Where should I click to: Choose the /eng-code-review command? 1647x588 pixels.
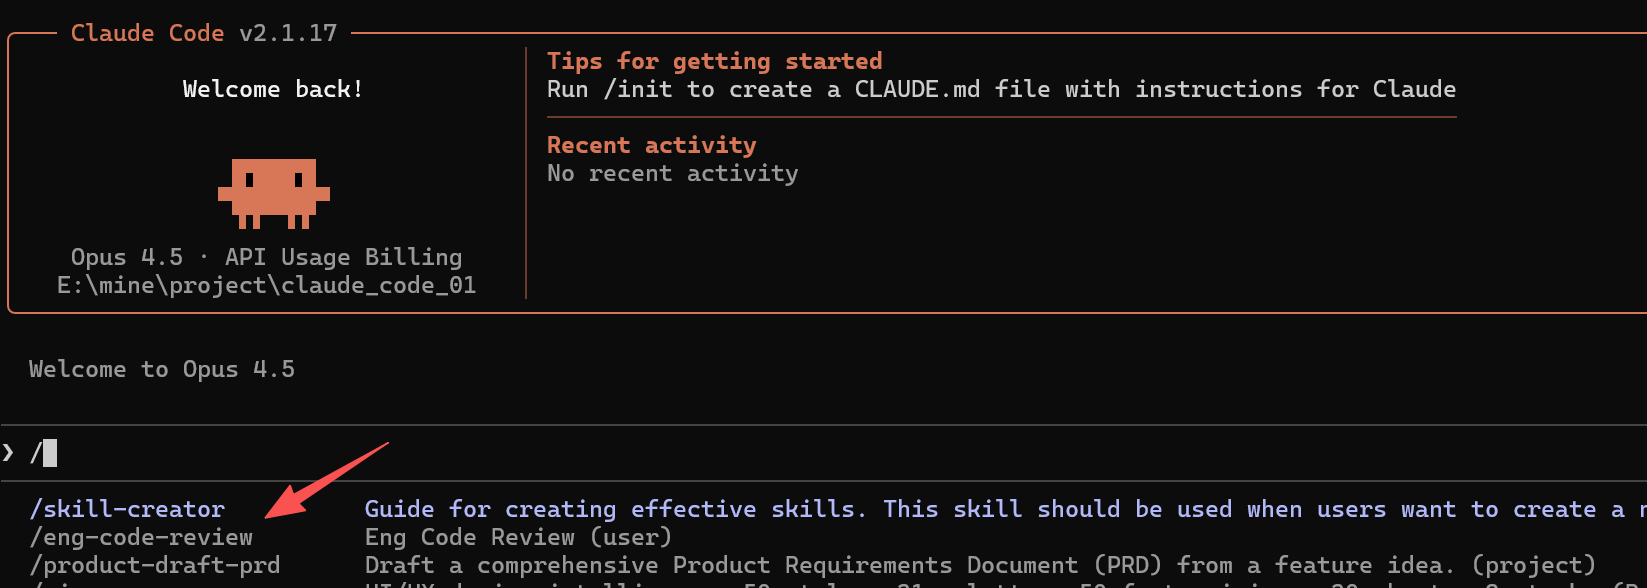[141, 537]
